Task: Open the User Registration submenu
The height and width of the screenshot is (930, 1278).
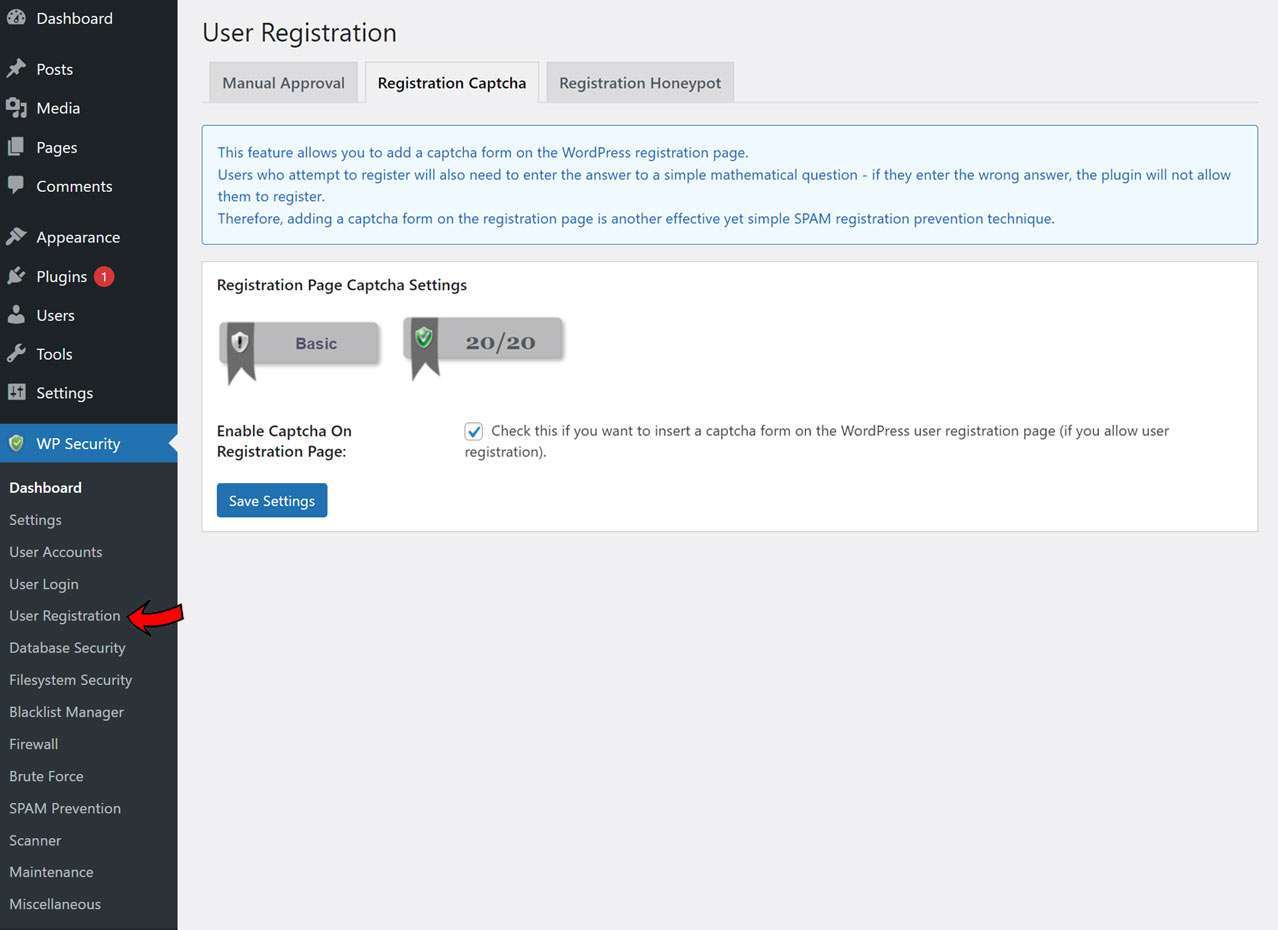Action: pos(64,616)
